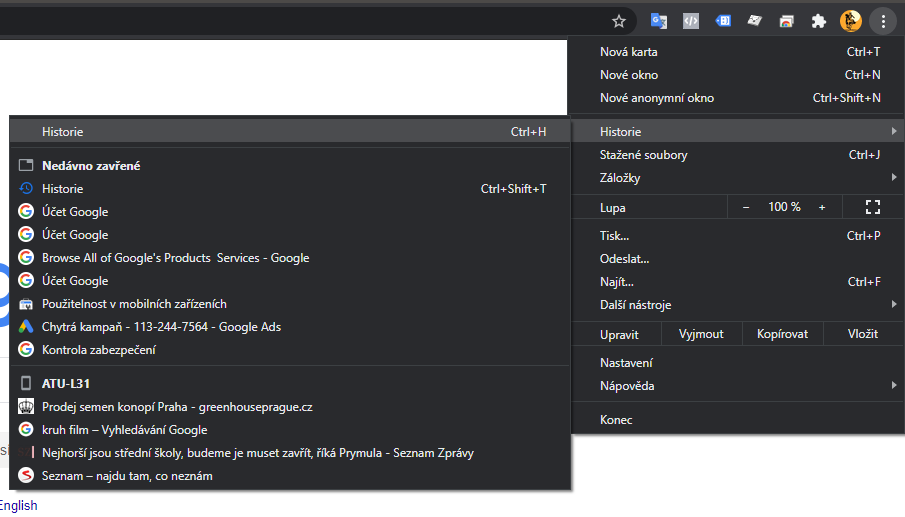Open Nastavení from the menu

pyautogui.click(x=627, y=363)
